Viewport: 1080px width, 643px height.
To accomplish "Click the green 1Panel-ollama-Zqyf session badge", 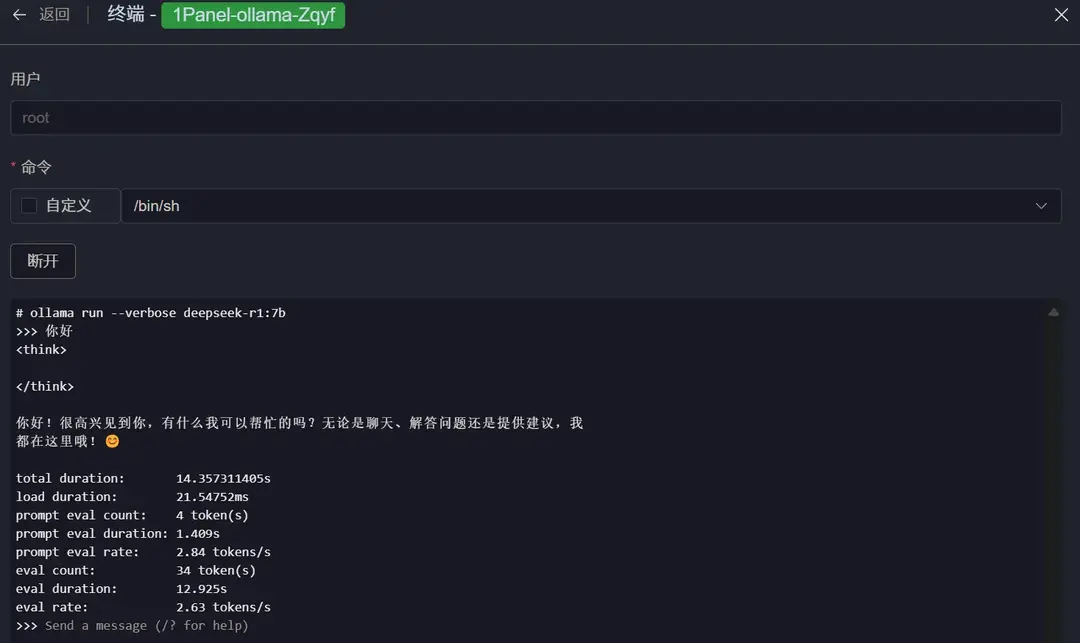I will click(253, 15).
